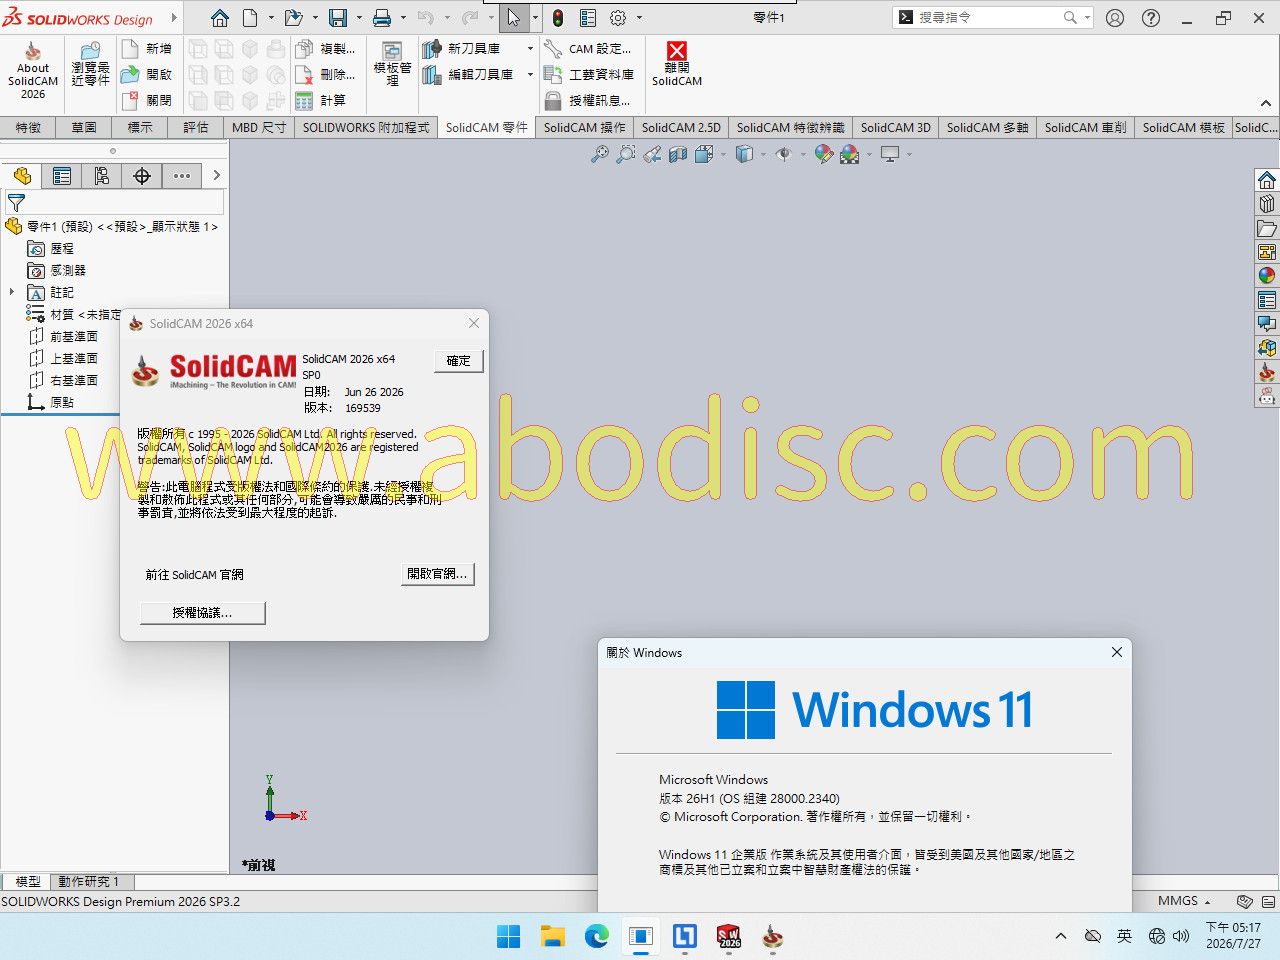Click the 計算 calculate command

tap(321, 100)
